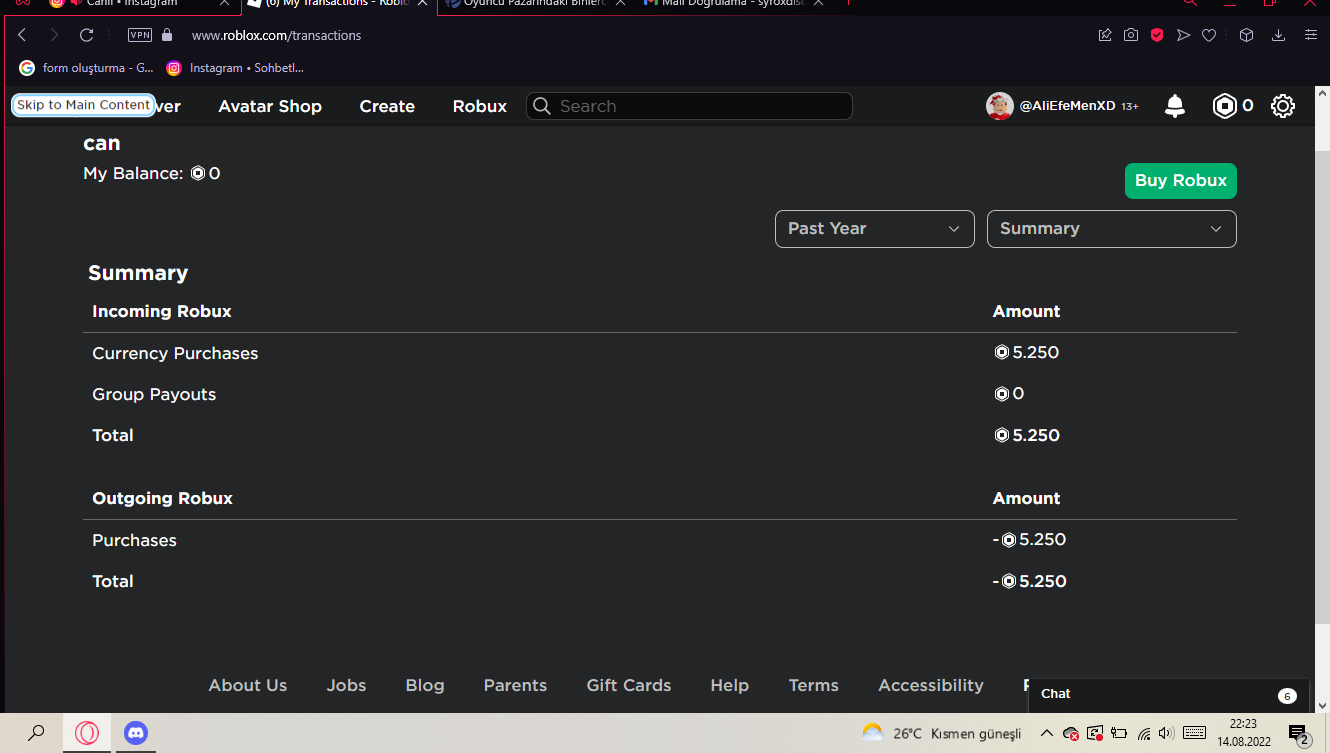Take a snapshot with camera icon

pyautogui.click(x=1131, y=35)
